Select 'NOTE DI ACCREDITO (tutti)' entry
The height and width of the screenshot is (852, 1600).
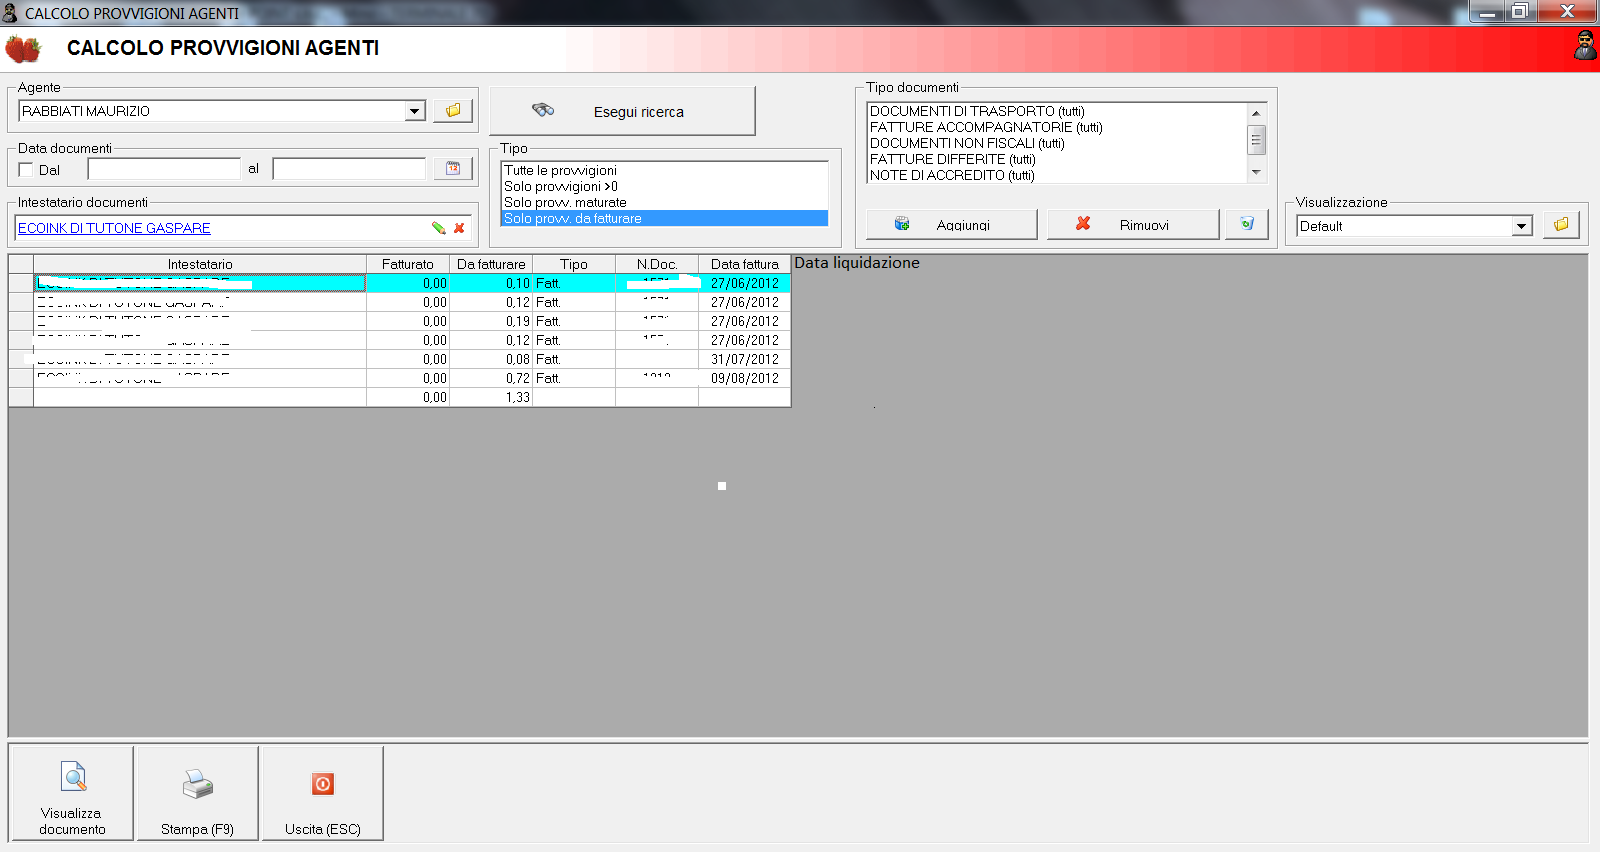pos(1057,175)
